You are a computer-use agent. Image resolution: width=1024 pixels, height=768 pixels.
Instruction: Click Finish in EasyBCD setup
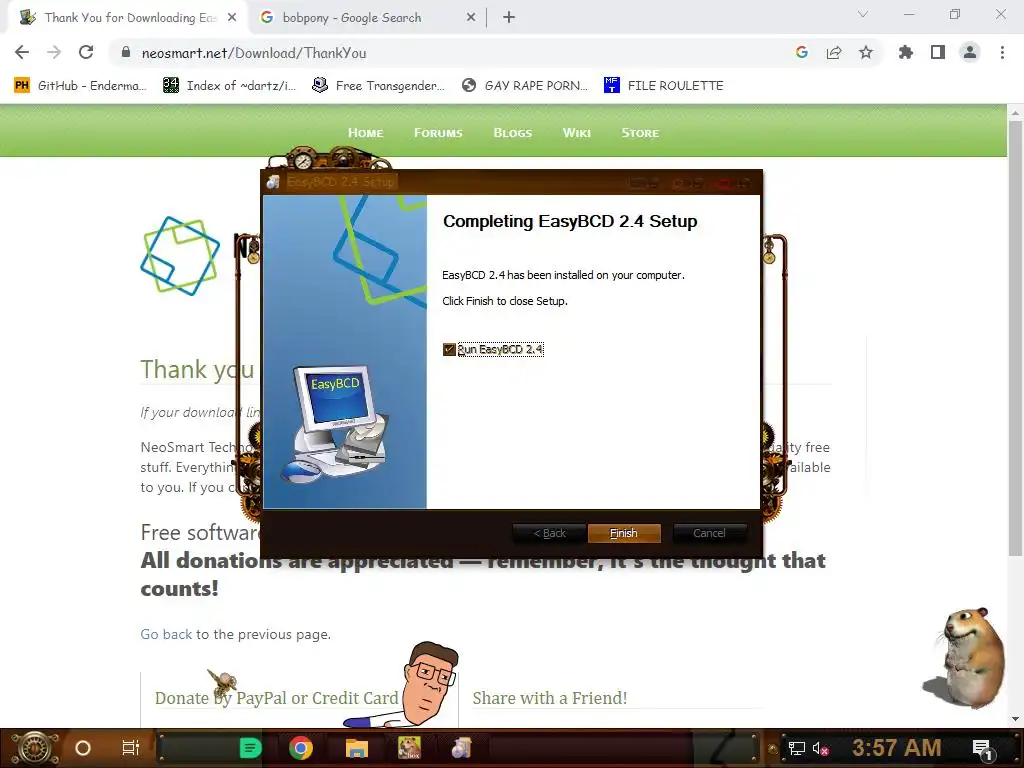click(x=624, y=533)
